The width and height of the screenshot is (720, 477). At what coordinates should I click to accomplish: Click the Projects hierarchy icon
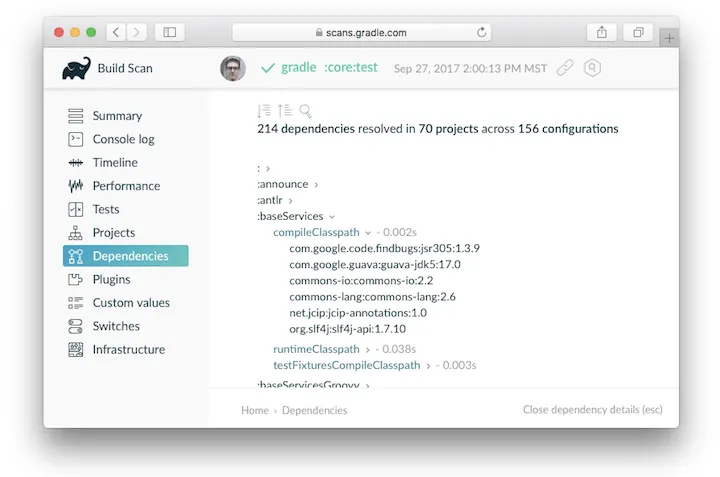coord(76,233)
